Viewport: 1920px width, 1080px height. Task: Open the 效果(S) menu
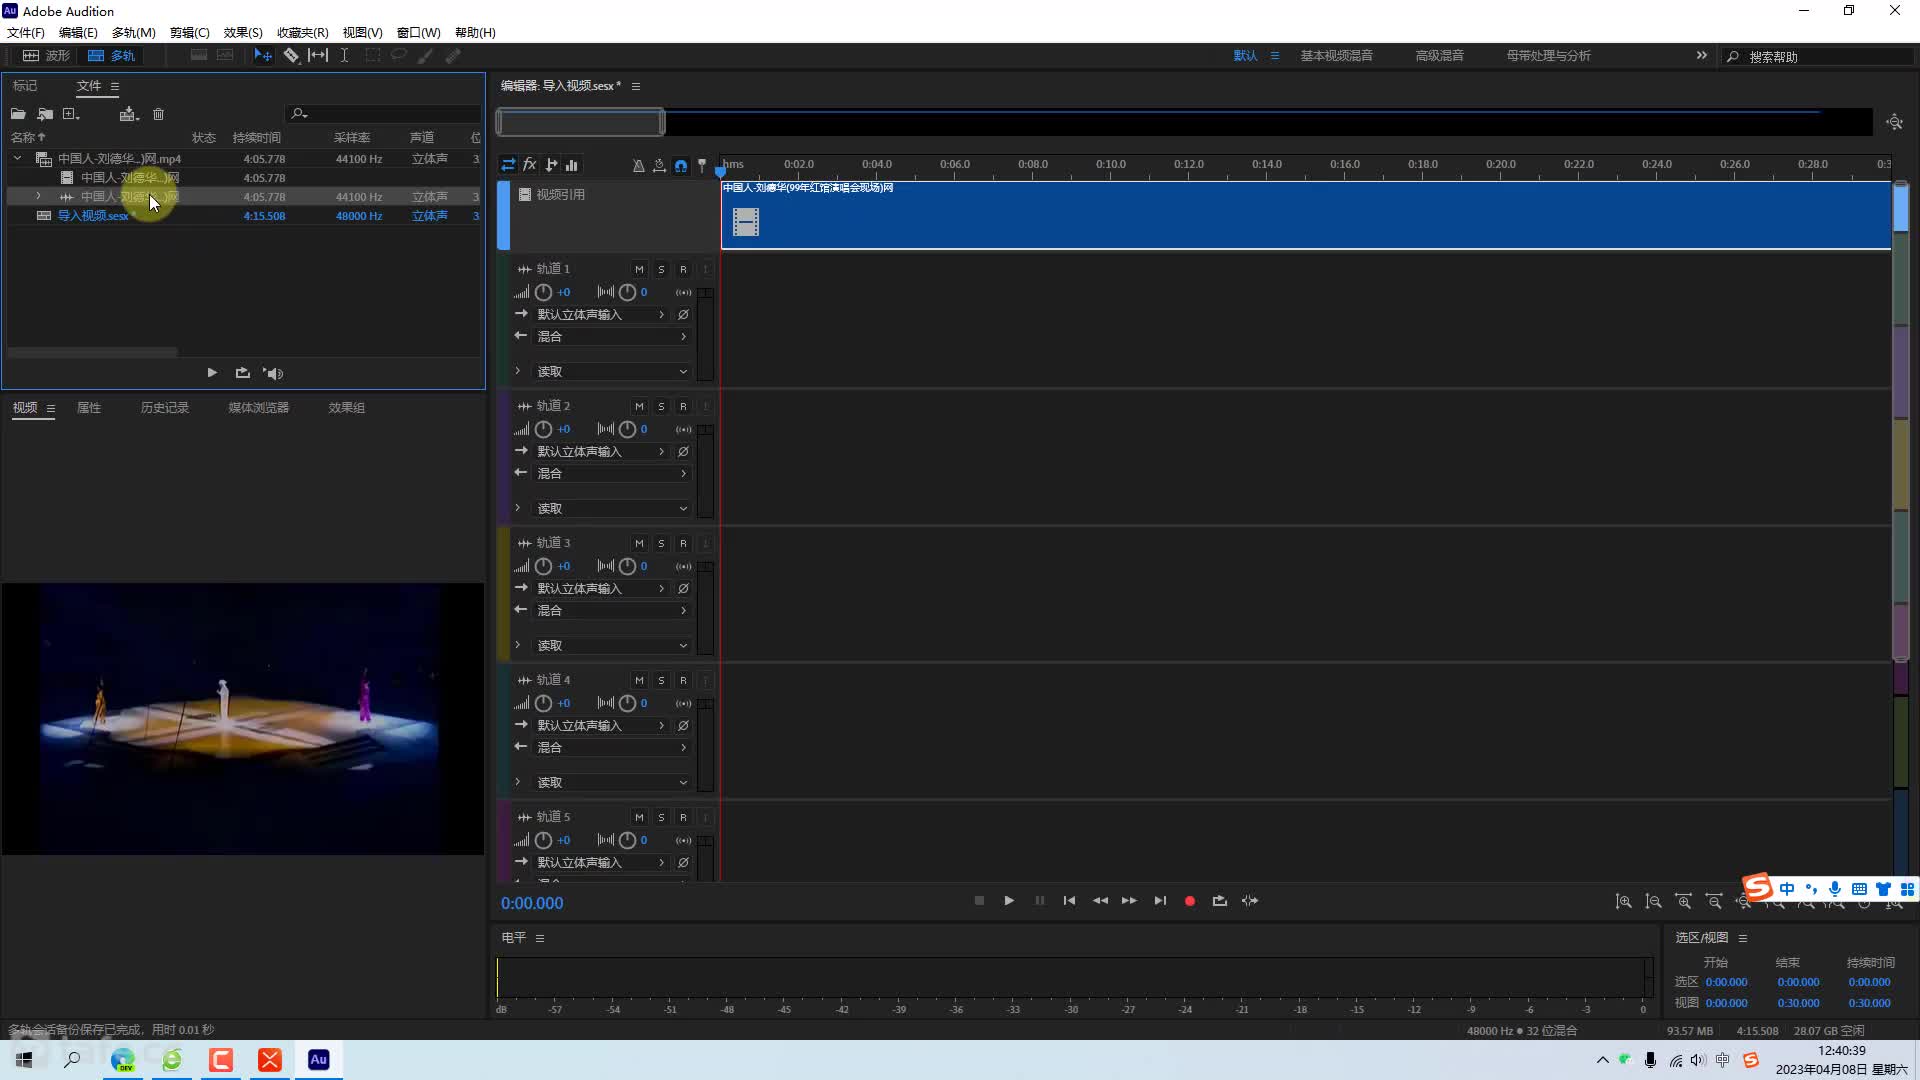(x=243, y=33)
